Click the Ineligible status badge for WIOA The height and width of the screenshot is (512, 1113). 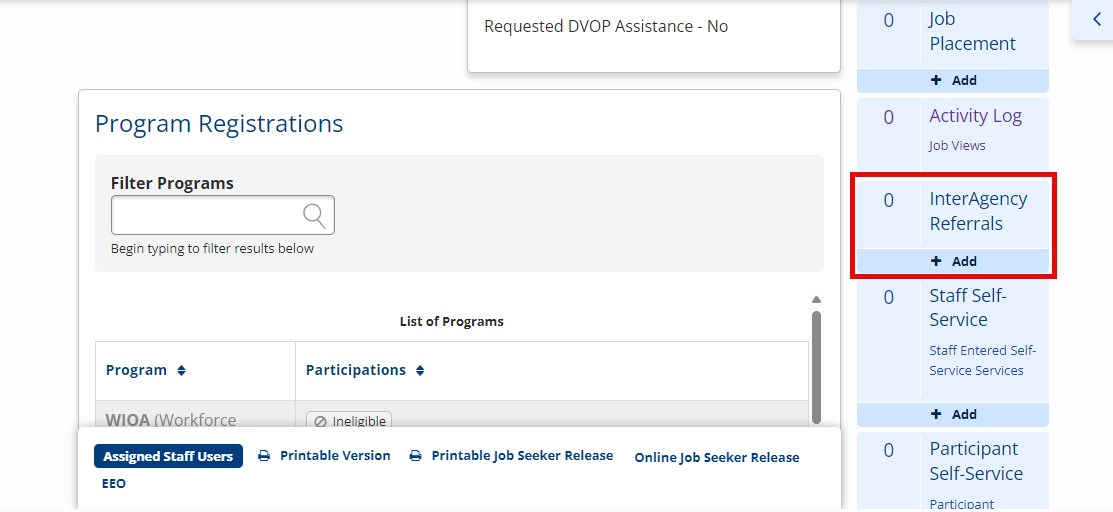point(349,421)
